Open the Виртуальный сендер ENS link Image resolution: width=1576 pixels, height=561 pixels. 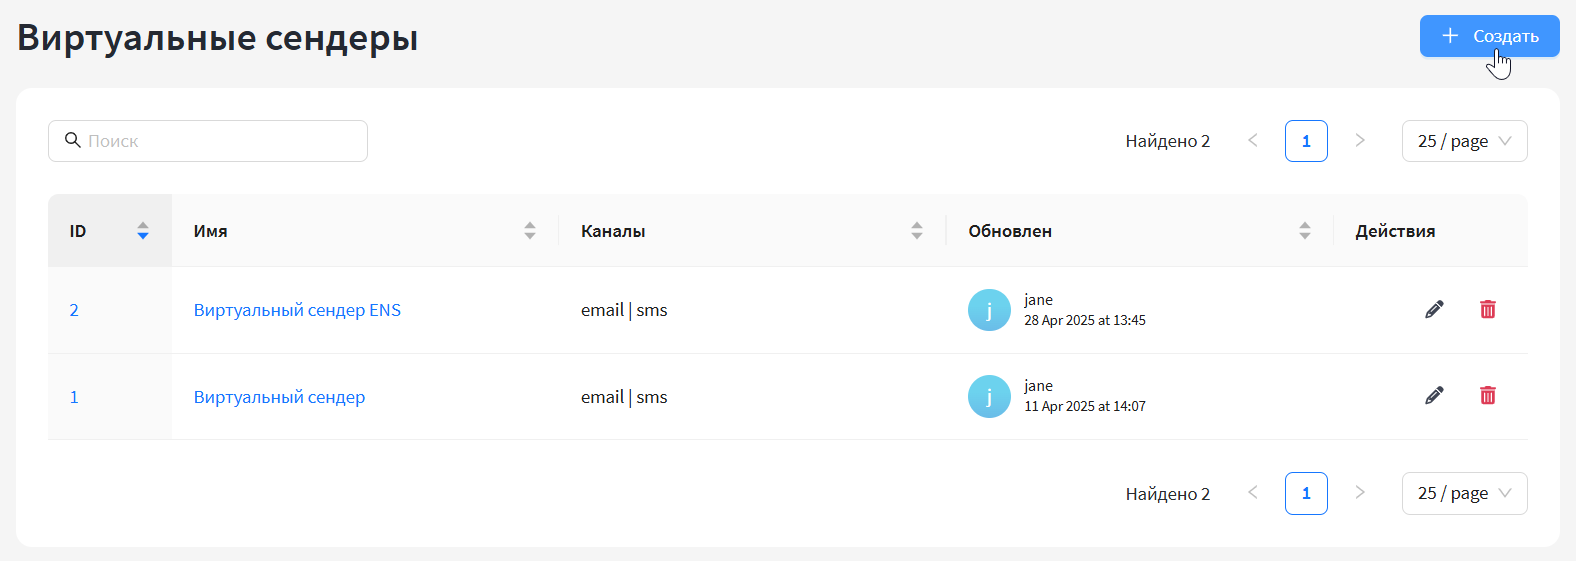297,310
